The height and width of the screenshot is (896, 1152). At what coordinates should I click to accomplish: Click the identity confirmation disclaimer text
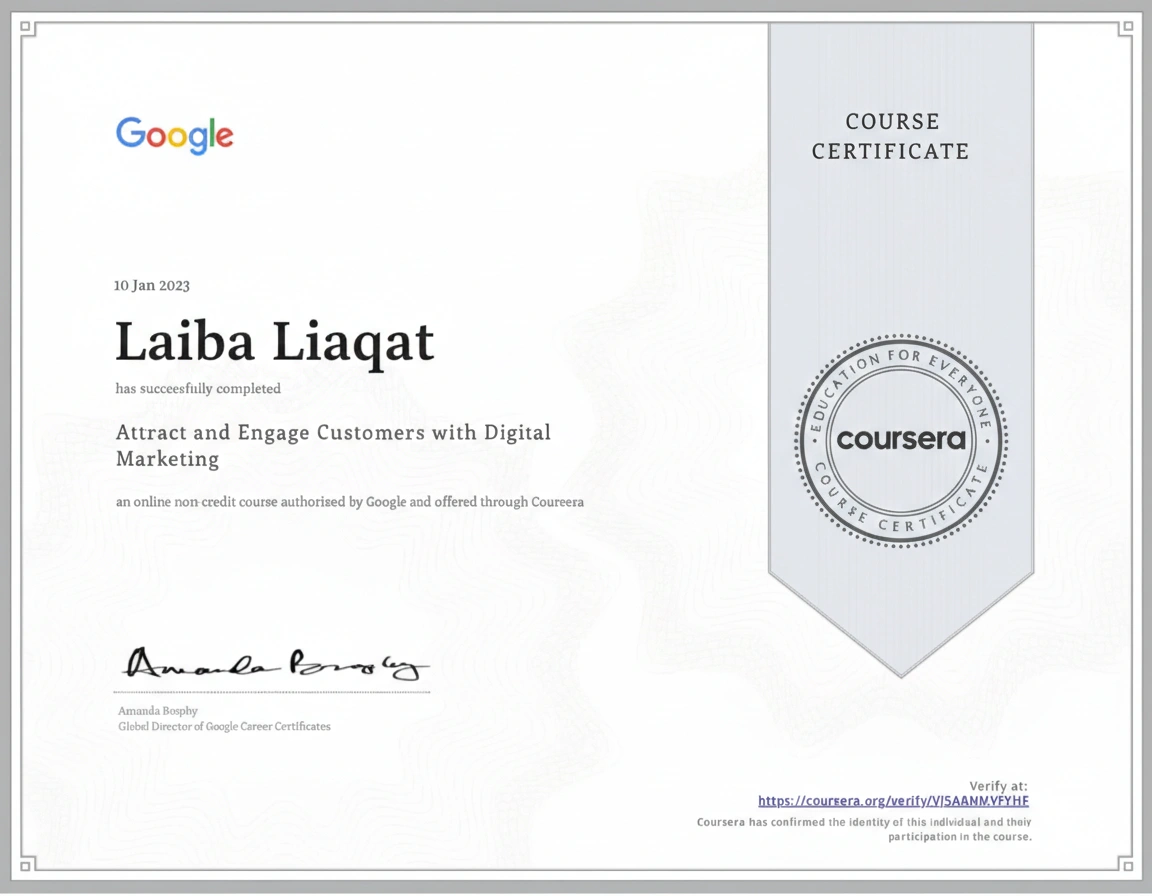(x=864, y=828)
